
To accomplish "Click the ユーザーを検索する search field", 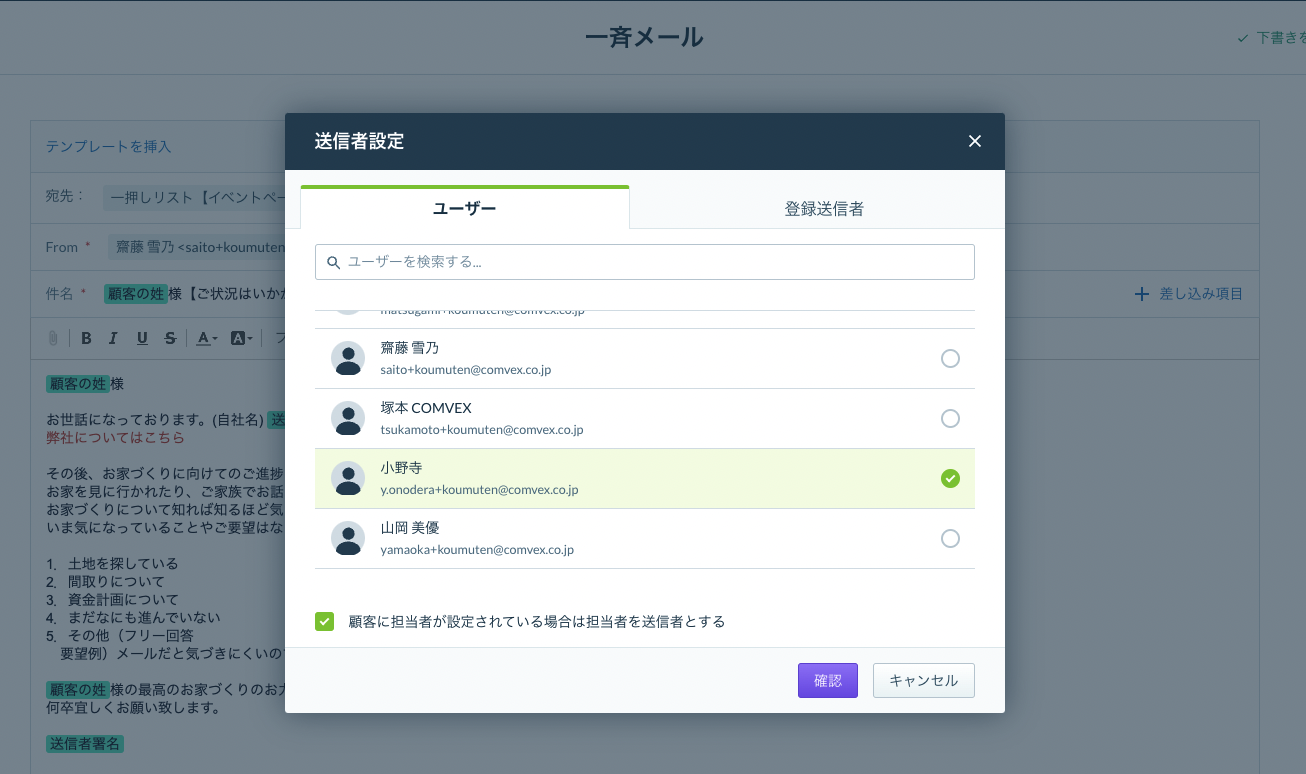I will pyautogui.click(x=645, y=262).
